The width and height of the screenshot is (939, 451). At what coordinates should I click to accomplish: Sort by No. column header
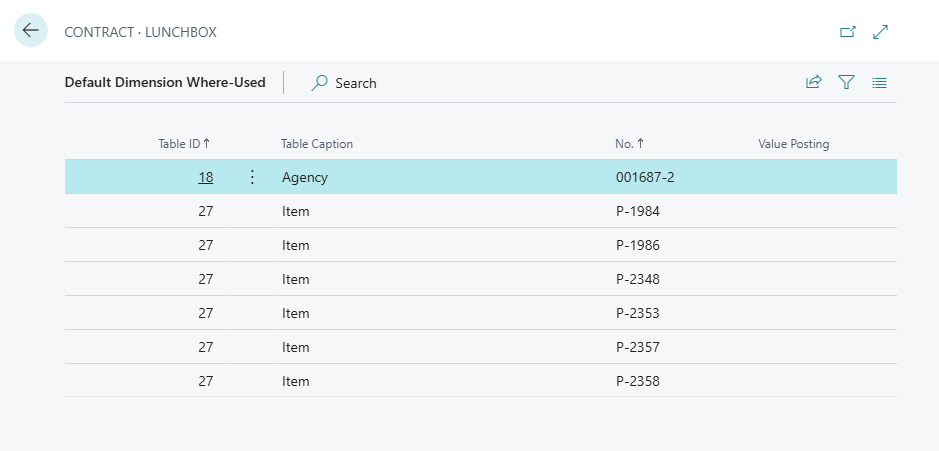pyautogui.click(x=629, y=144)
